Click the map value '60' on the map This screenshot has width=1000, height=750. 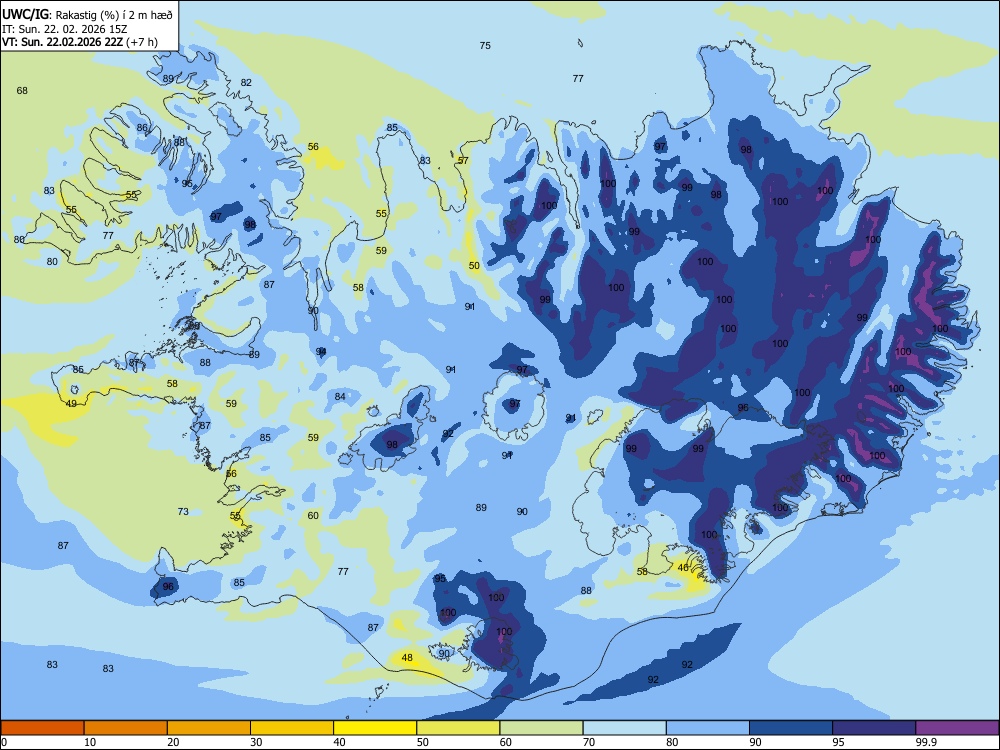[x=313, y=515]
